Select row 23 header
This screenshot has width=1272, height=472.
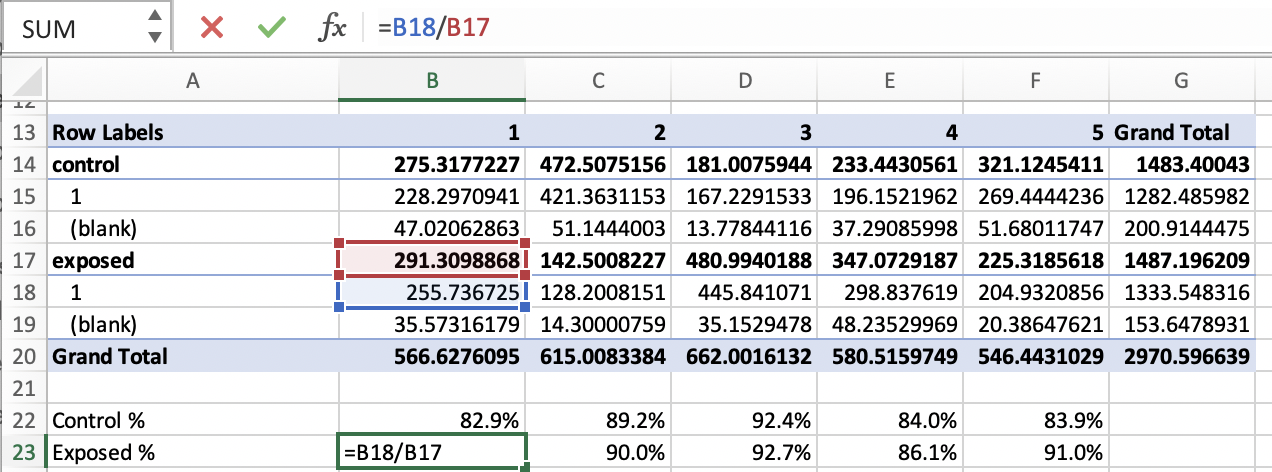click(x=24, y=452)
